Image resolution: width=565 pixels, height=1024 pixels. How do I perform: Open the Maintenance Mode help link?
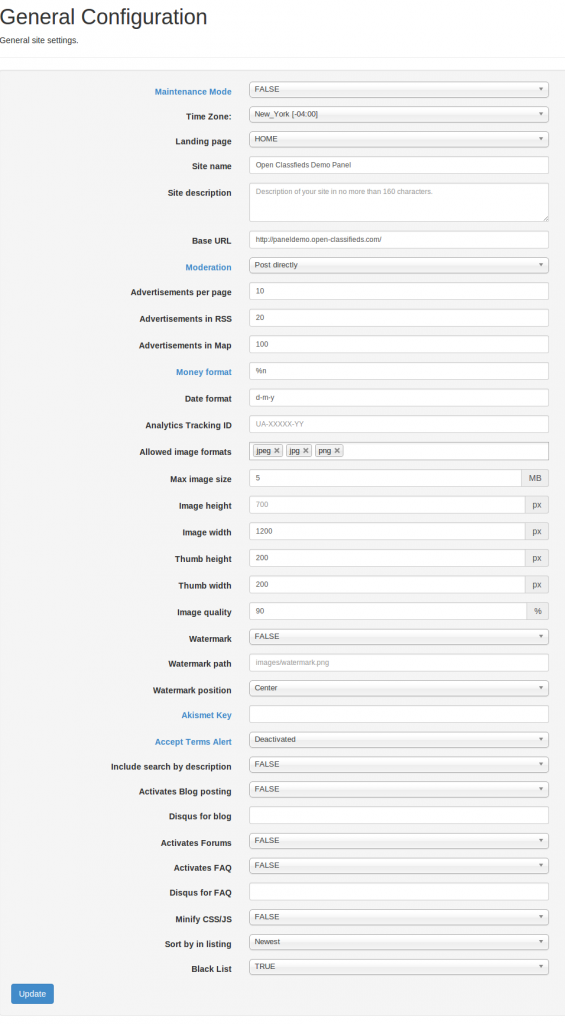pos(193,91)
